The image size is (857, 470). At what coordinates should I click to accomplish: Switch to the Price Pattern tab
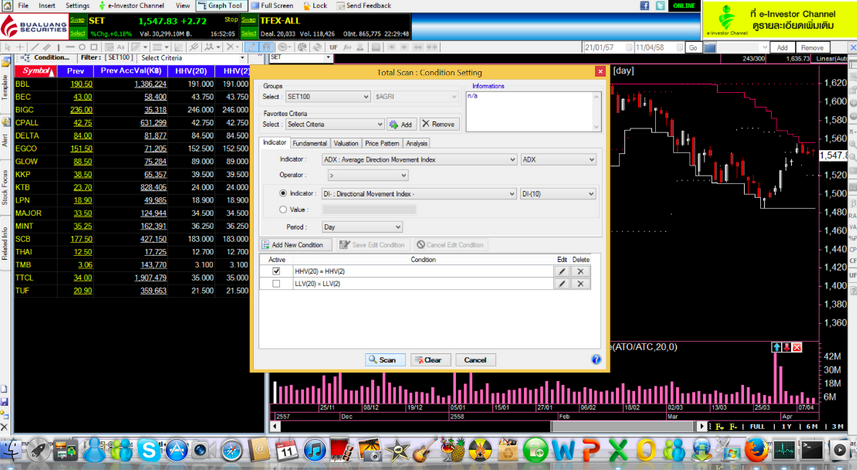click(x=382, y=143)
